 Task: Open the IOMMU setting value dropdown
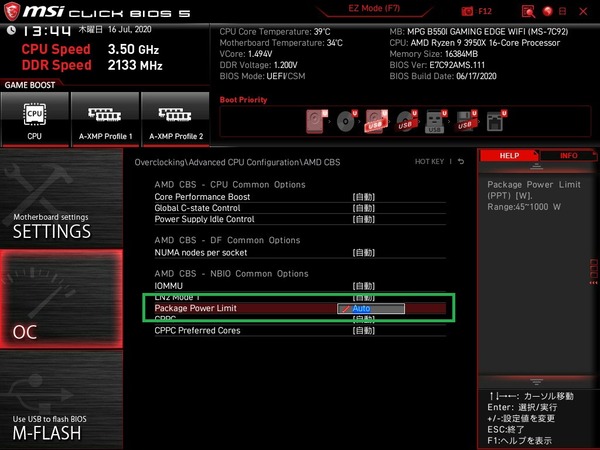click(363, 286)
